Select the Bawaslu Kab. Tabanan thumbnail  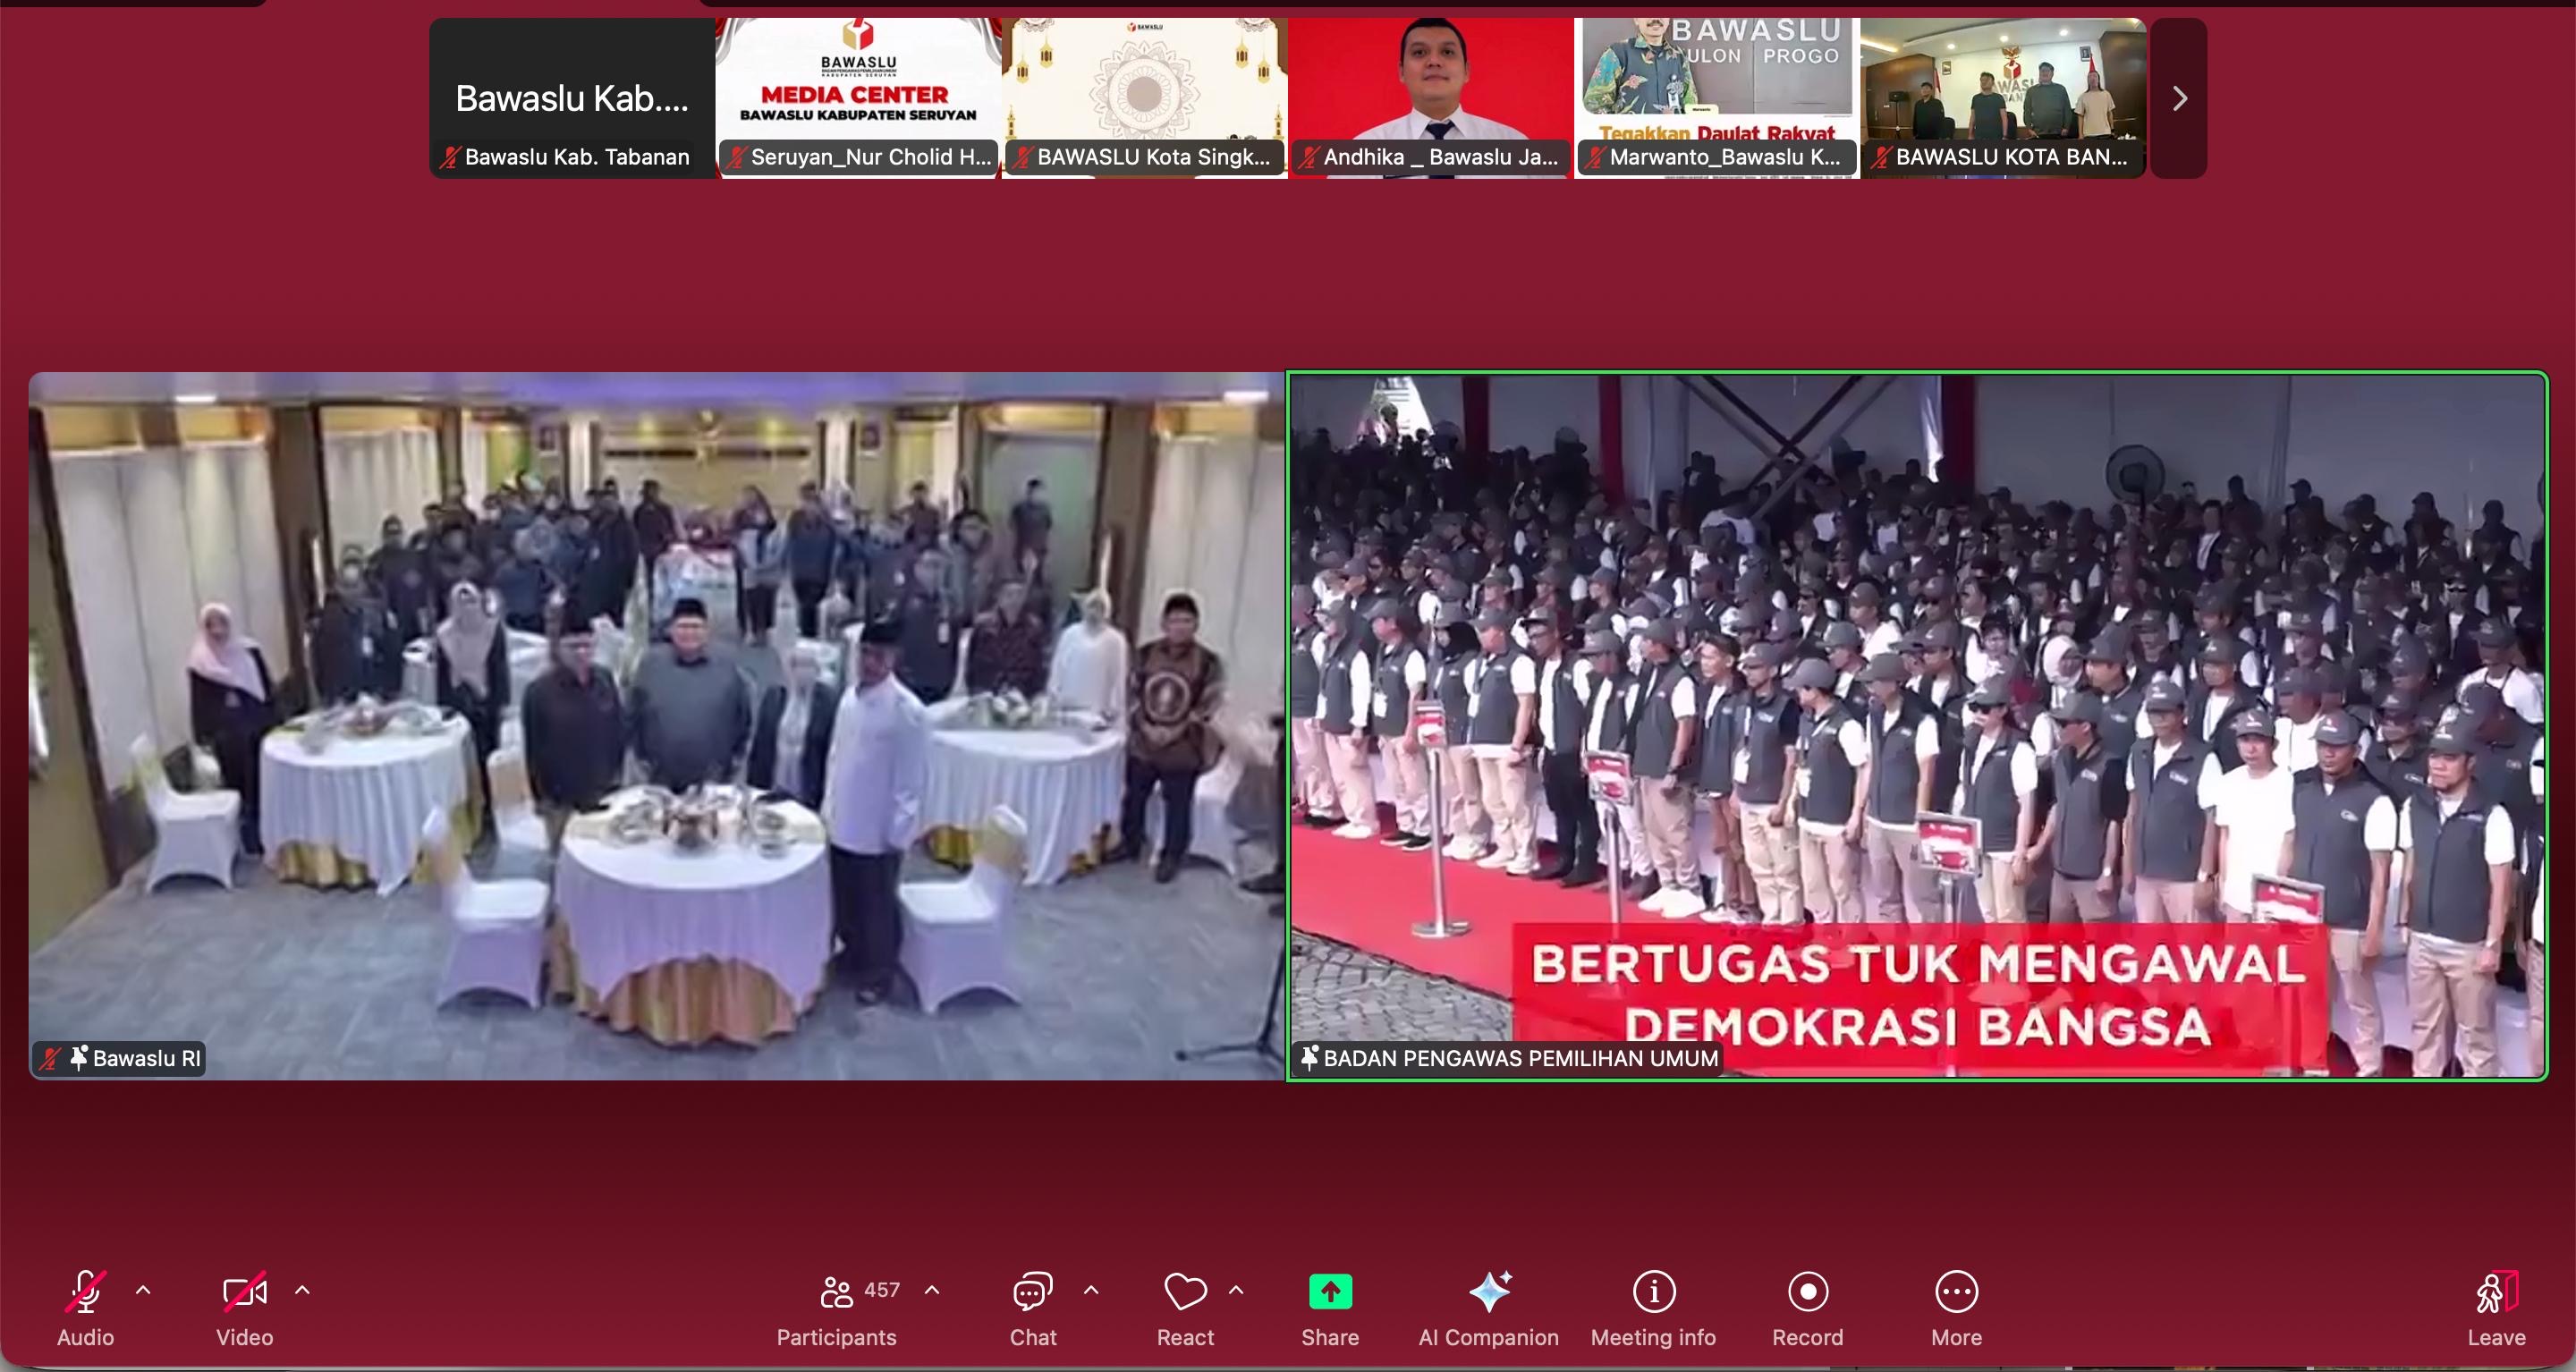click(572, 98)
